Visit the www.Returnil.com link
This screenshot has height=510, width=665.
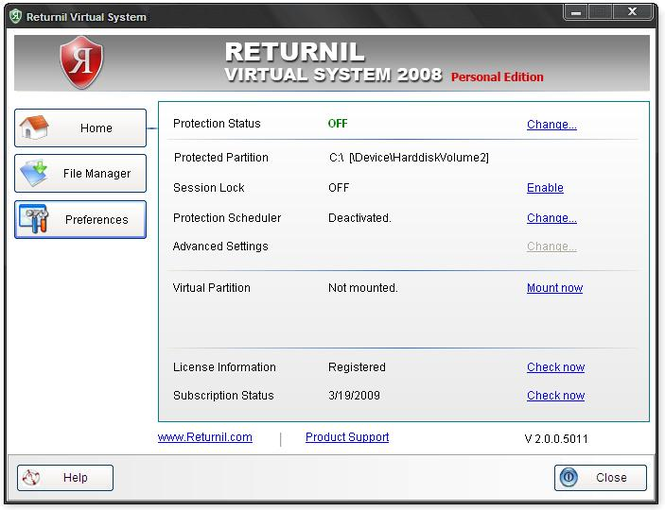pyautogui.click(x=205, y=437)
